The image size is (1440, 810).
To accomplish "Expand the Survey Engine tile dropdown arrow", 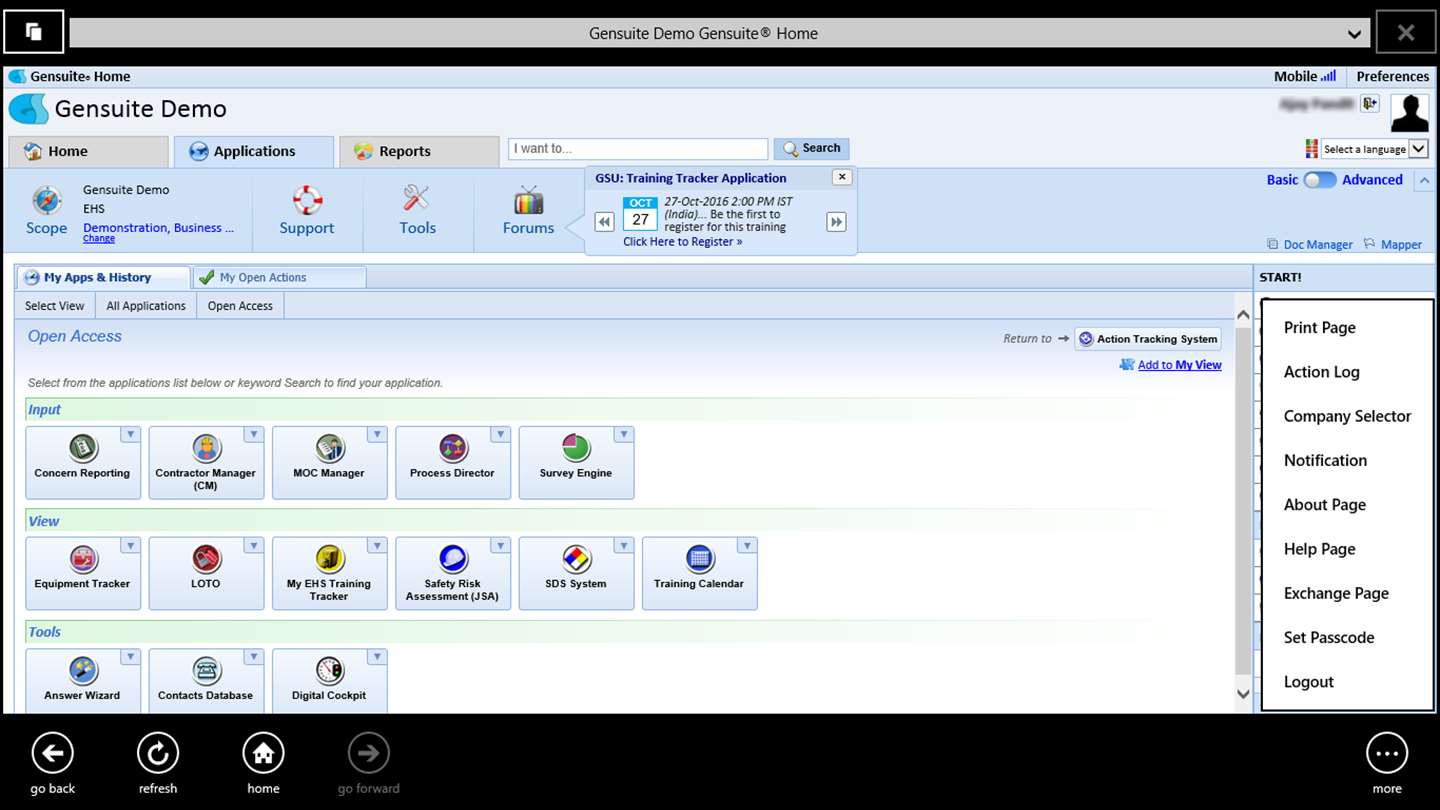I will [624, 435].
